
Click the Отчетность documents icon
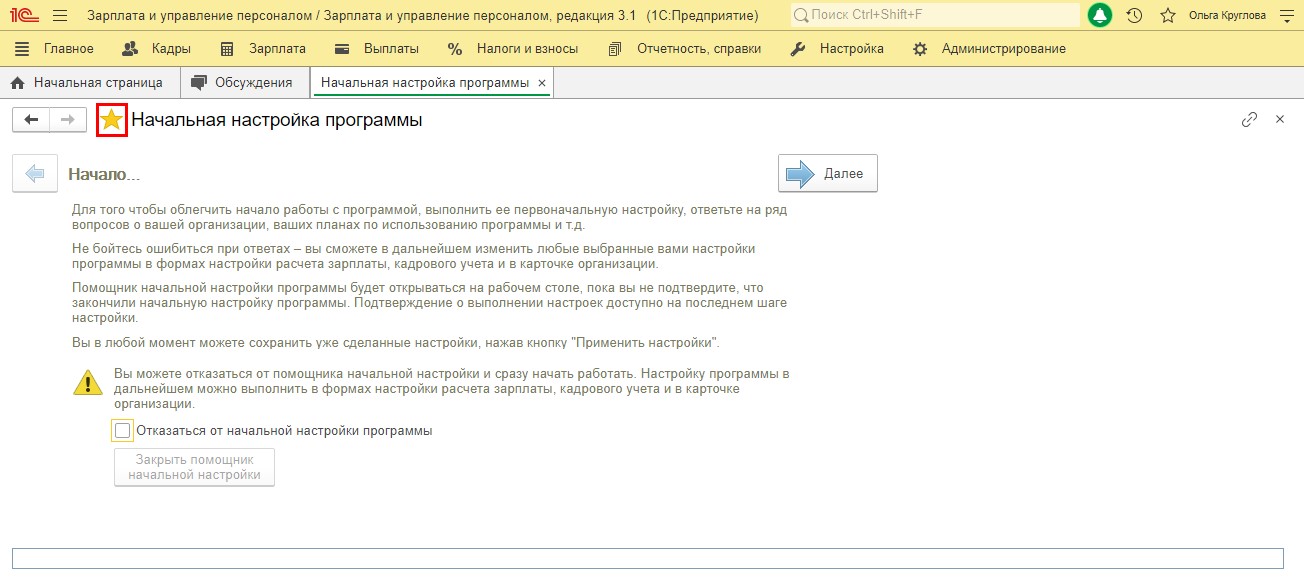pos(615,49)
